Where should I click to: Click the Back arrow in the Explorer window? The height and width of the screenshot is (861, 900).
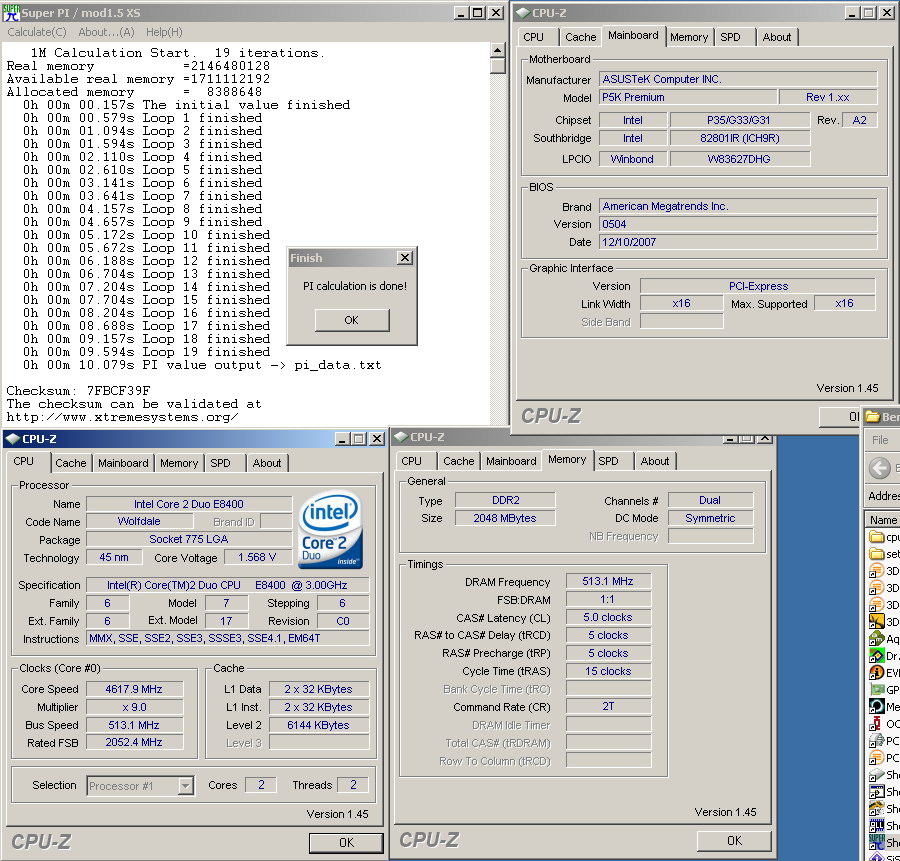pos(880,468)
